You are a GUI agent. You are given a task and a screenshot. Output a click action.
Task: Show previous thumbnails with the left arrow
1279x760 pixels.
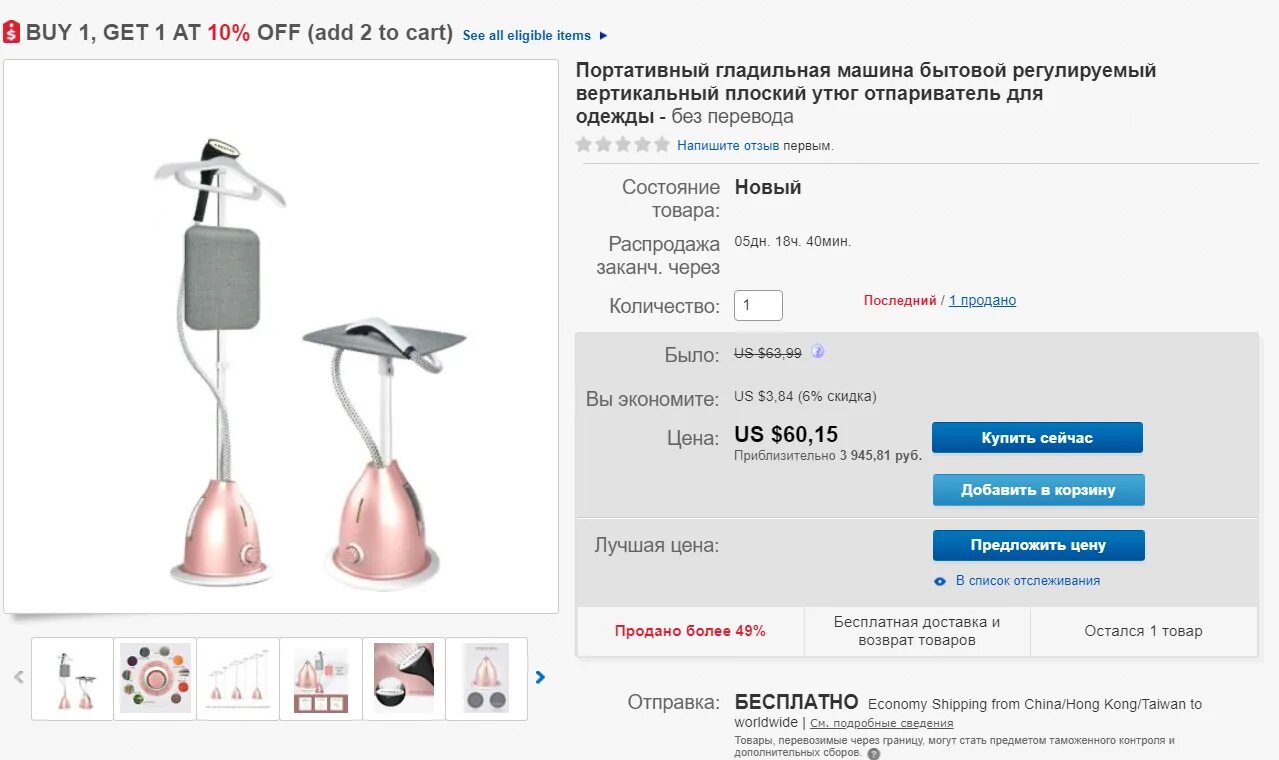click(x=18, y=677)
